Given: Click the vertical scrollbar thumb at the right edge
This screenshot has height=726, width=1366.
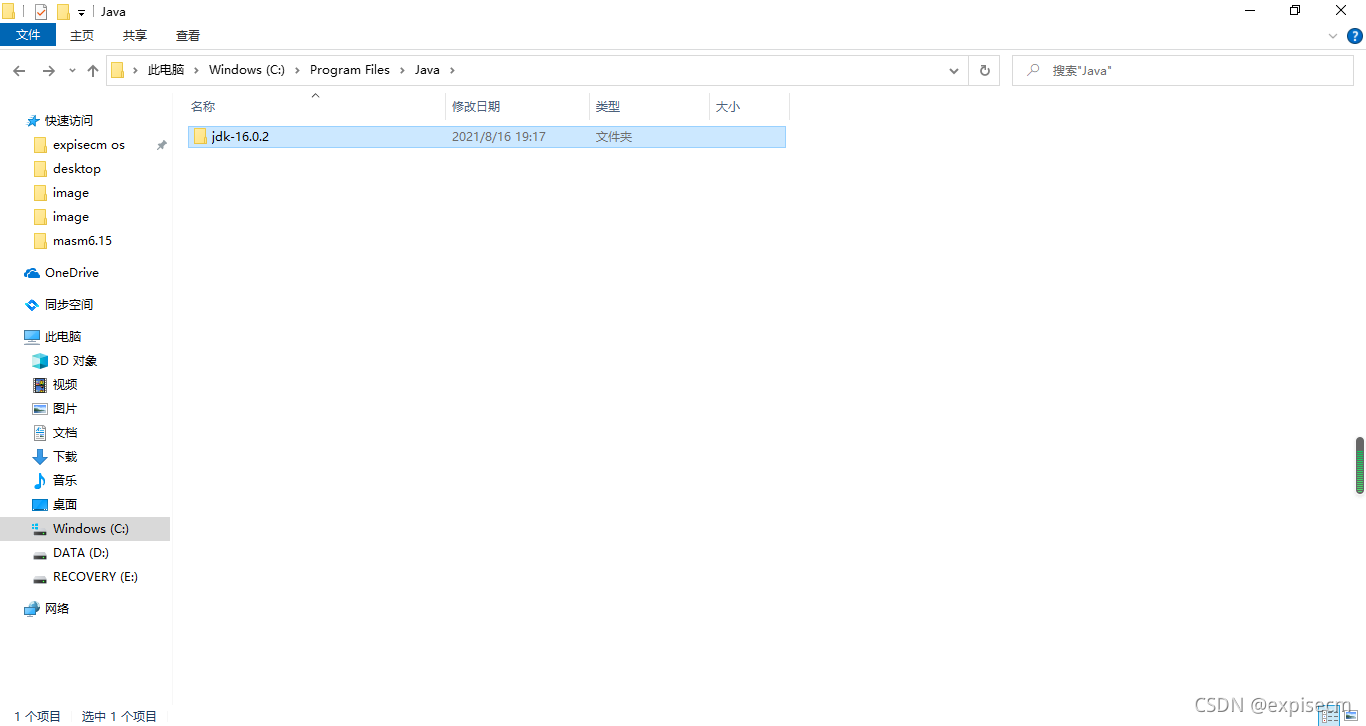Looking at the screenshot, I should (1359, 465).
